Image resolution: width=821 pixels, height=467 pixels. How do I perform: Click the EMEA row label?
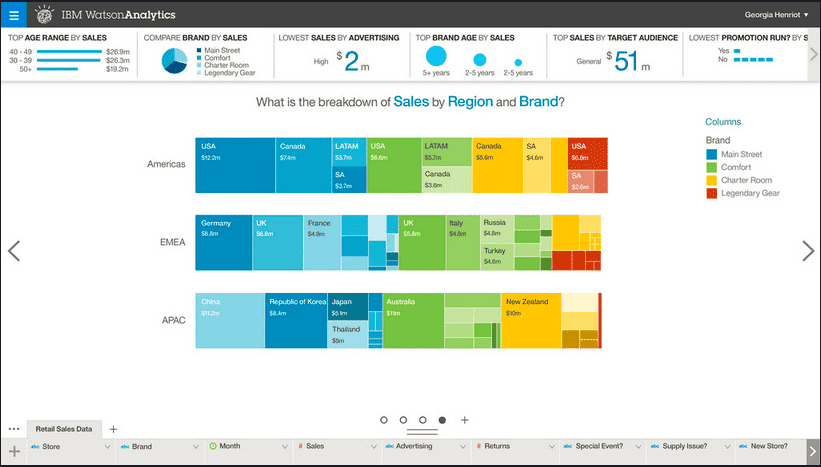click(x=173, y=242)
